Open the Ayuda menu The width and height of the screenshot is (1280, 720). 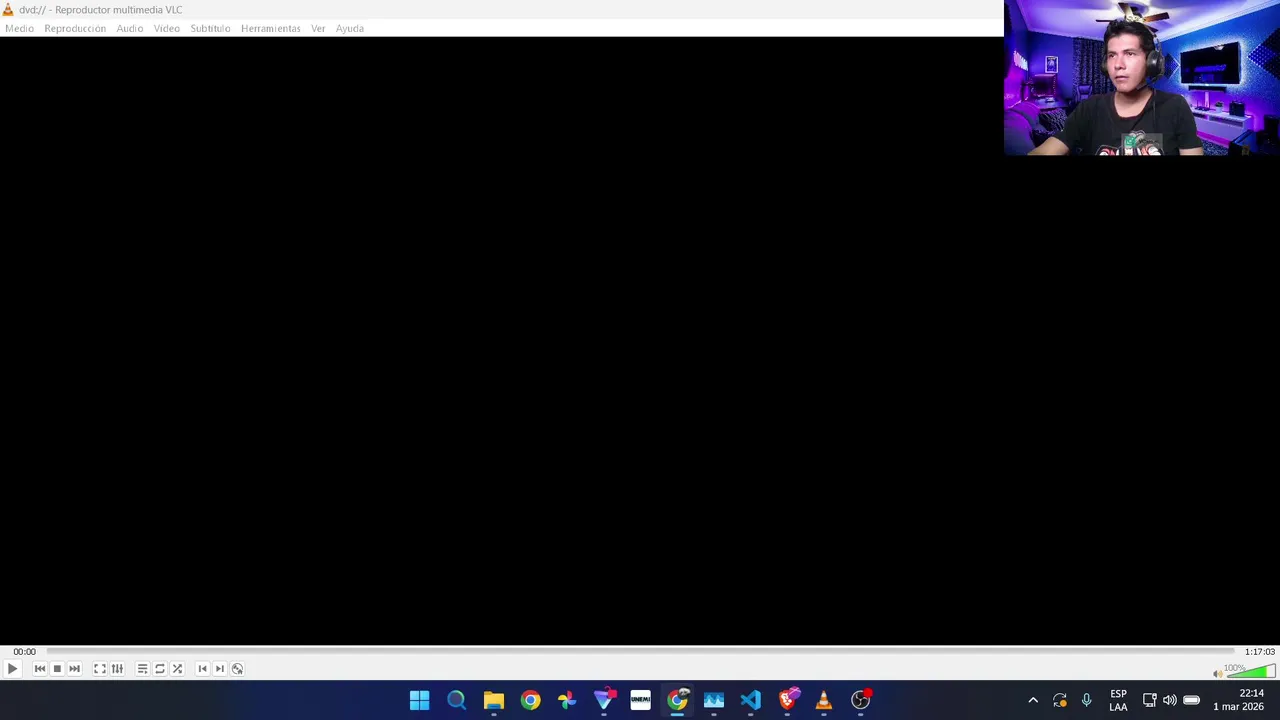(x=350, y=28)
